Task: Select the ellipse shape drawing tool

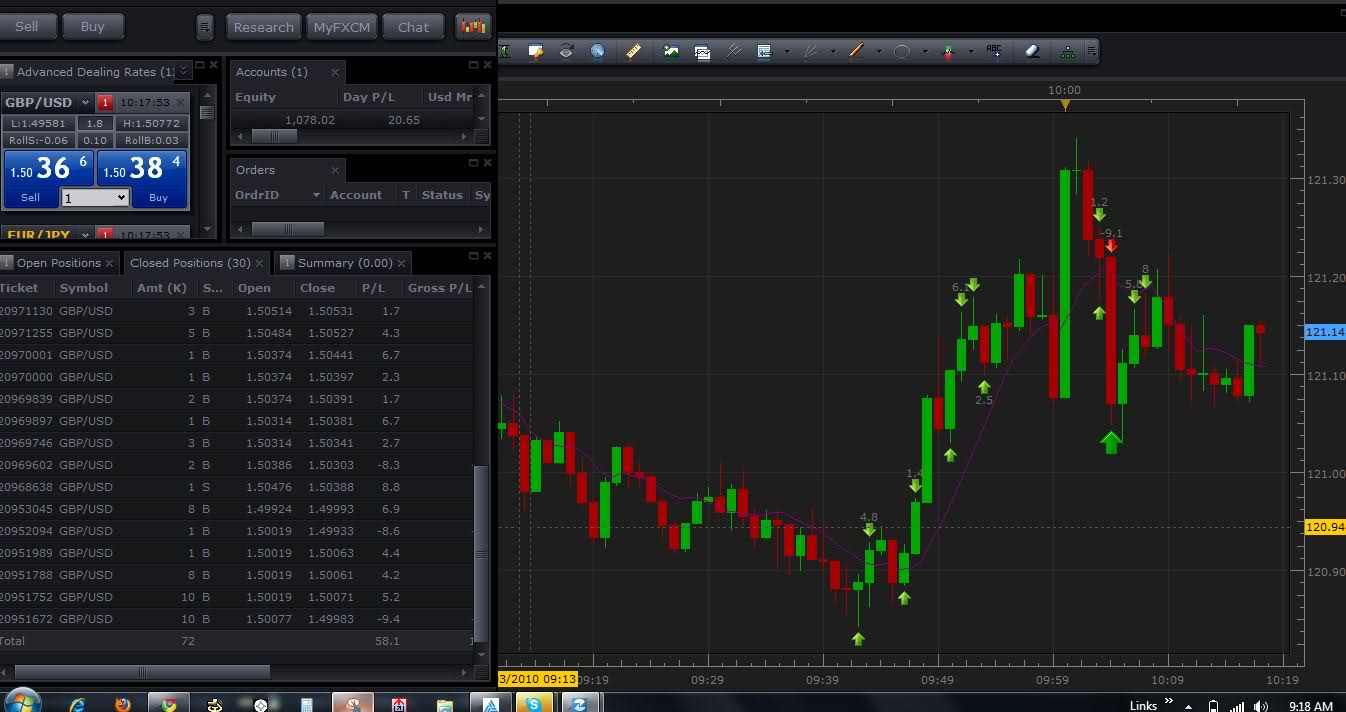Action: (902, 51)
